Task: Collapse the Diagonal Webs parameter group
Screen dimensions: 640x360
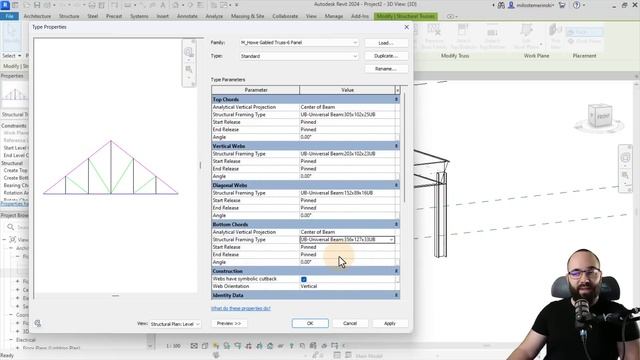Action: tap(396, 185)
